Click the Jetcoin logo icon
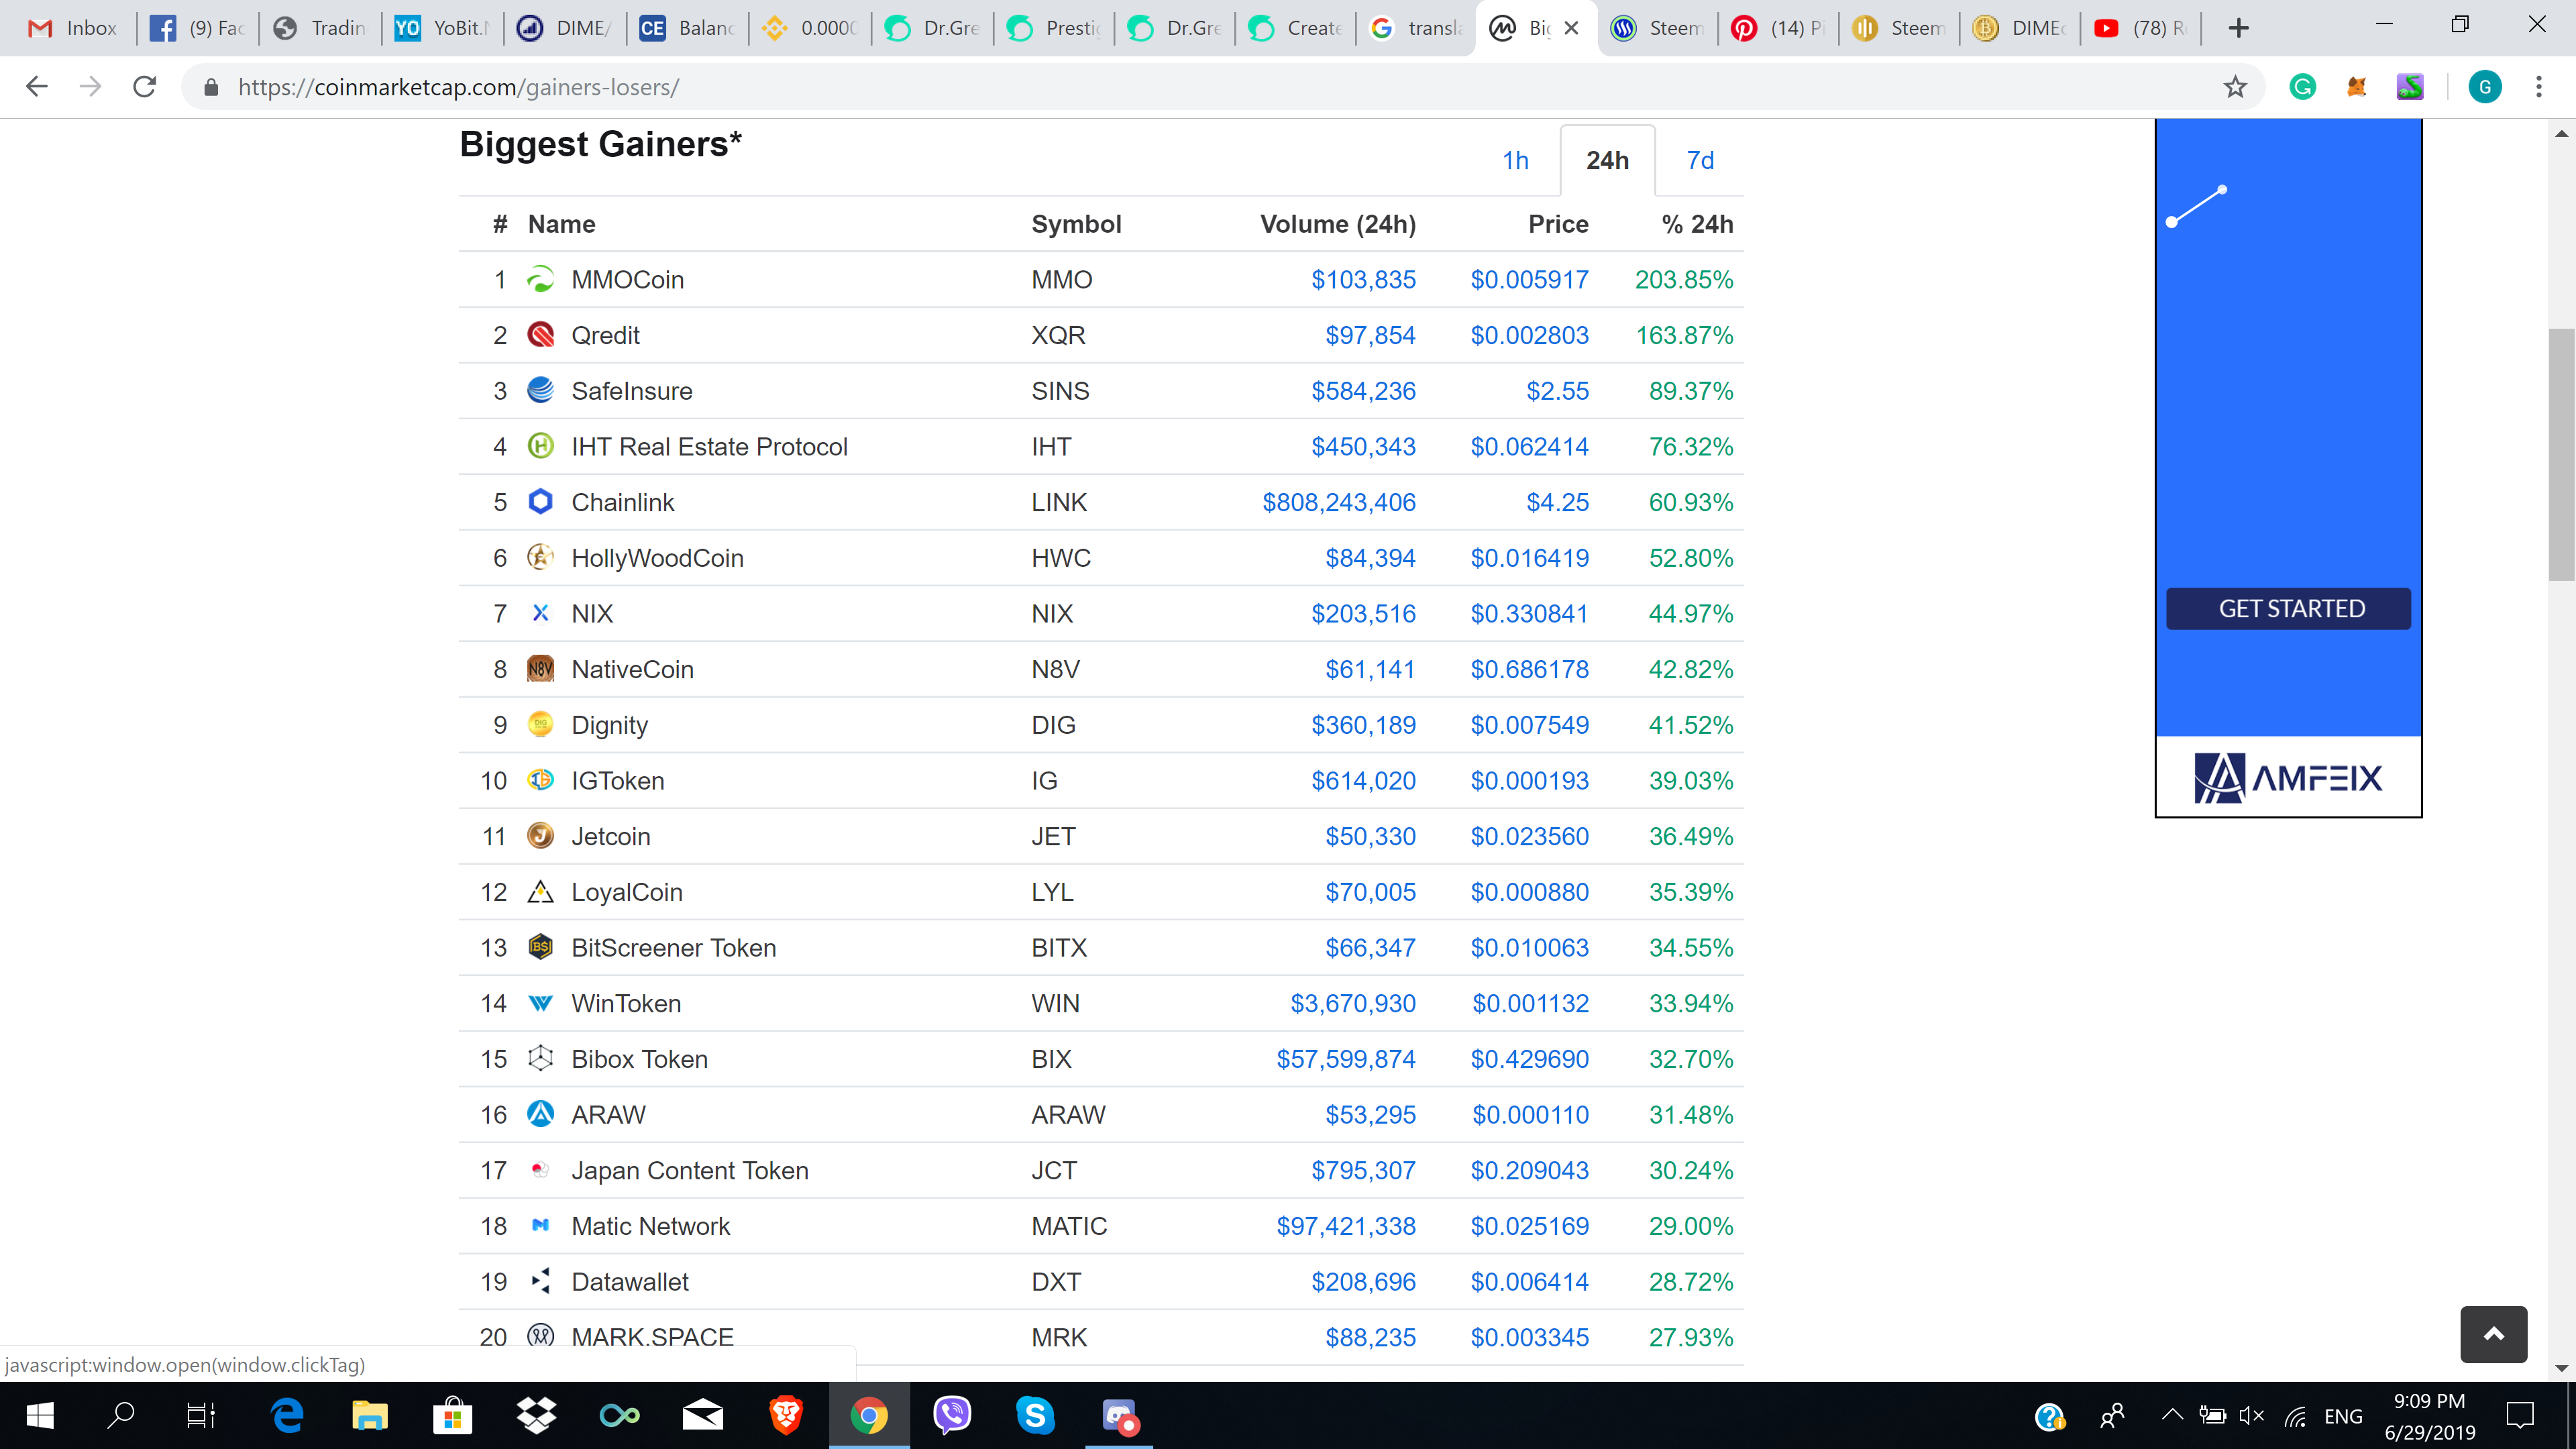 (540, 836)
